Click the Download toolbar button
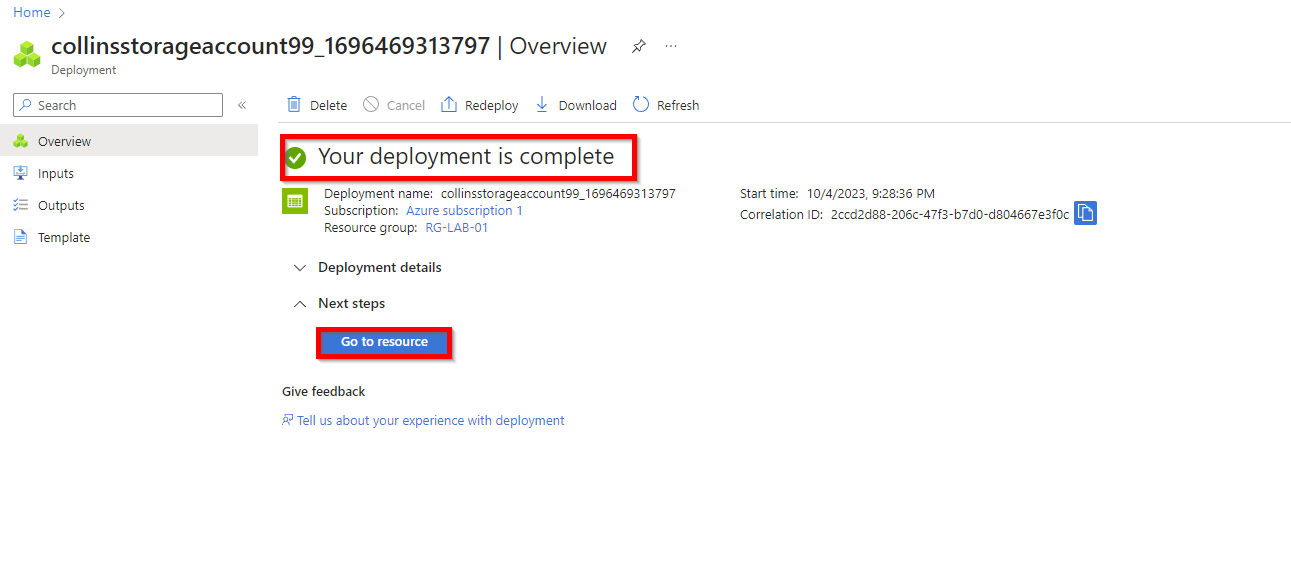This screenshot has height=582, width=1291. pos(576,105)
